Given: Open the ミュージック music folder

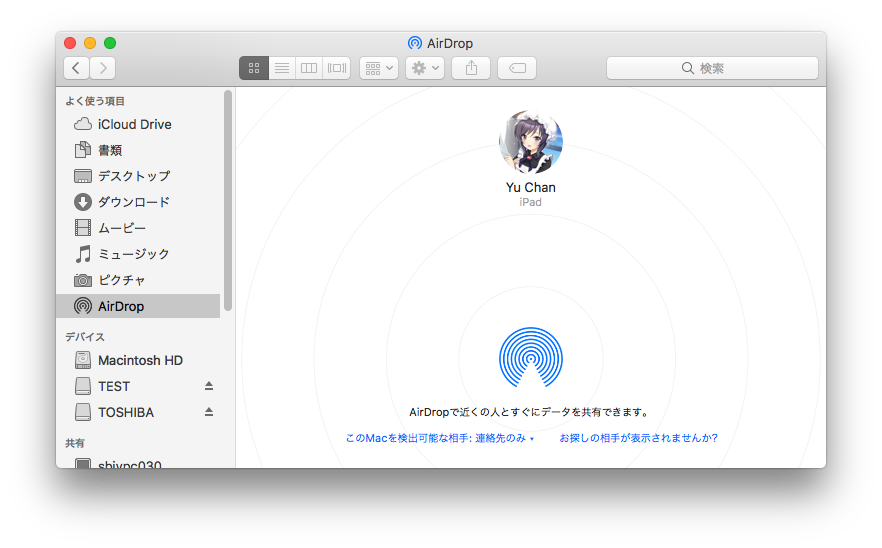Looking at the screenshot, I should coord(138,254).
